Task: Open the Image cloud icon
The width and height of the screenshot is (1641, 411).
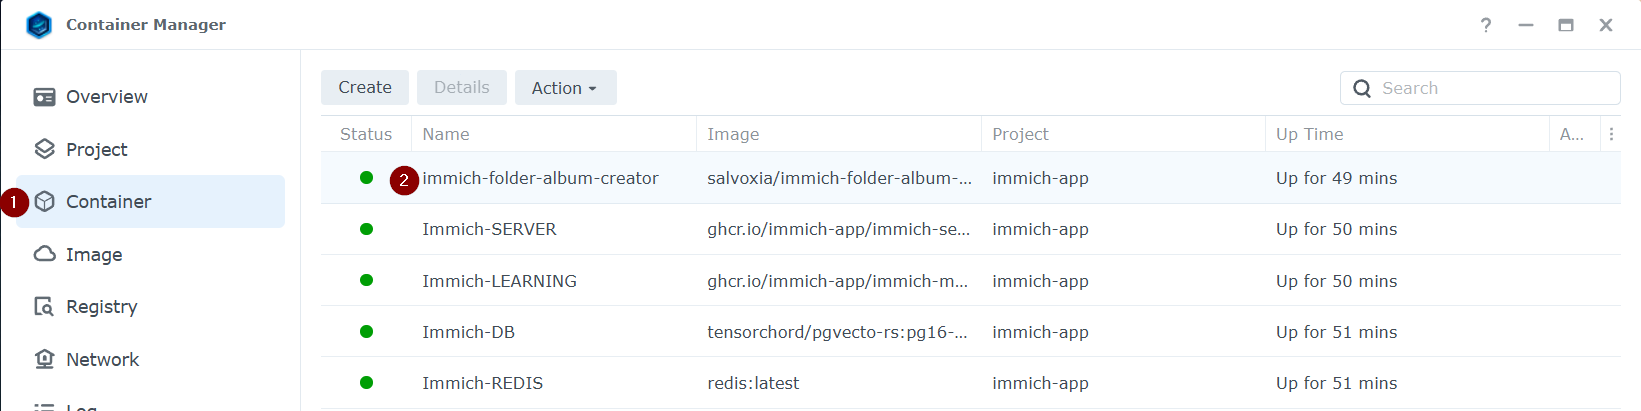Action: click(44, 254)
